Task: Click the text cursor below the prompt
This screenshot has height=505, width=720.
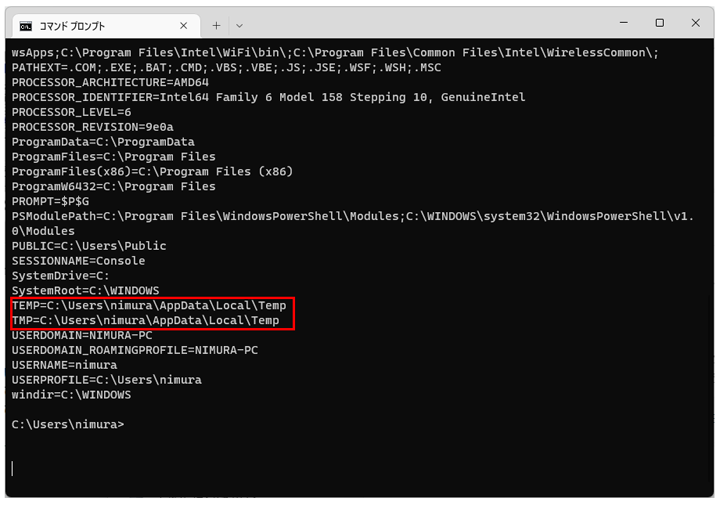Action: coord(12,468)
